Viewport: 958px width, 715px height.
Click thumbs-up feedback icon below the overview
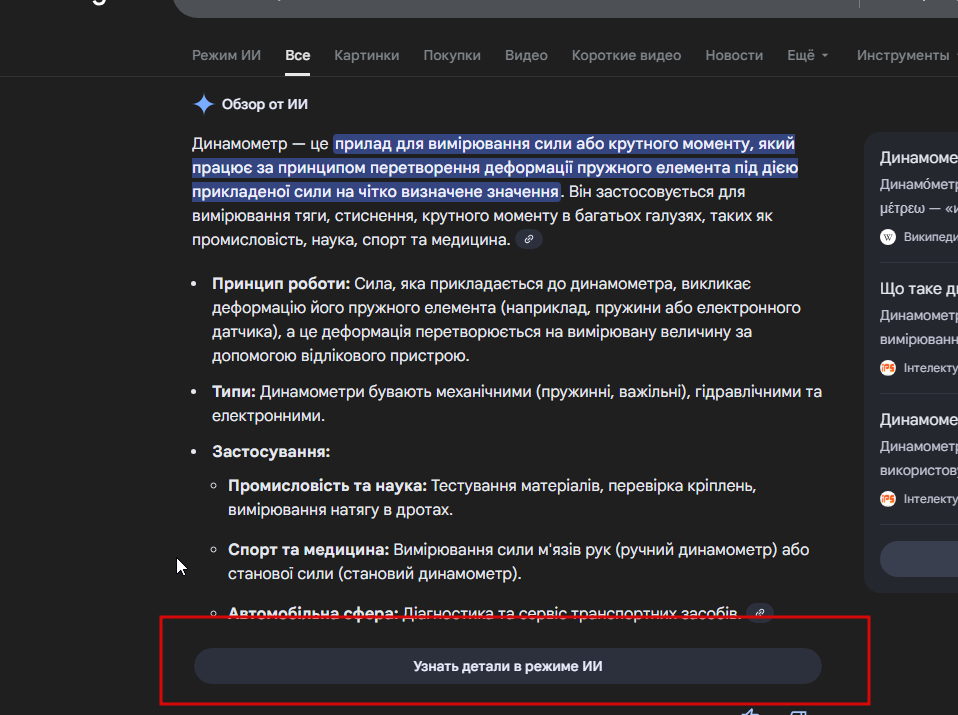pos(750,712)
